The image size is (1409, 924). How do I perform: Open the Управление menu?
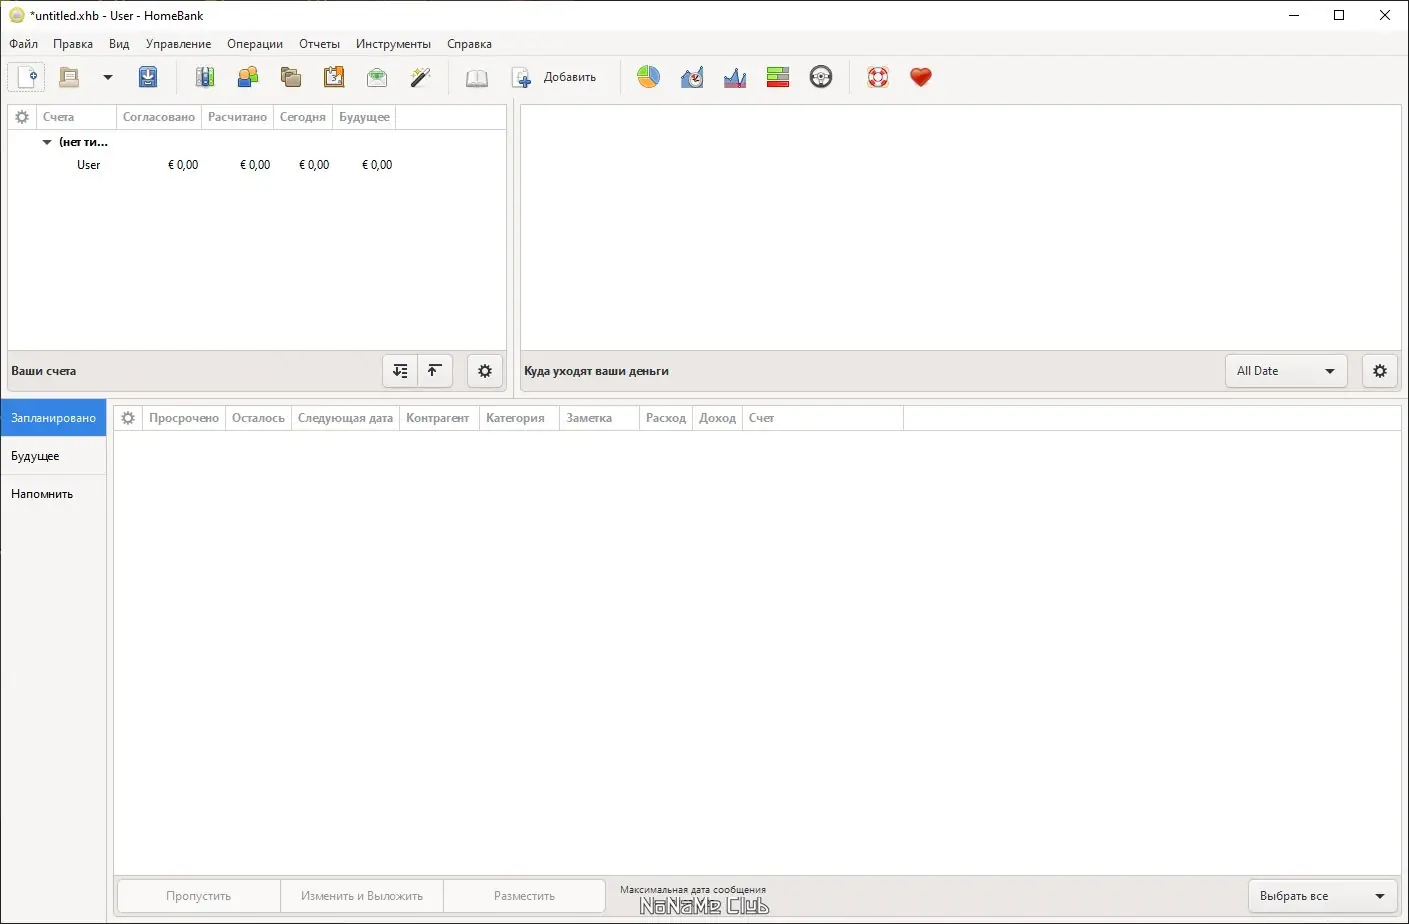tap(178, 44)
